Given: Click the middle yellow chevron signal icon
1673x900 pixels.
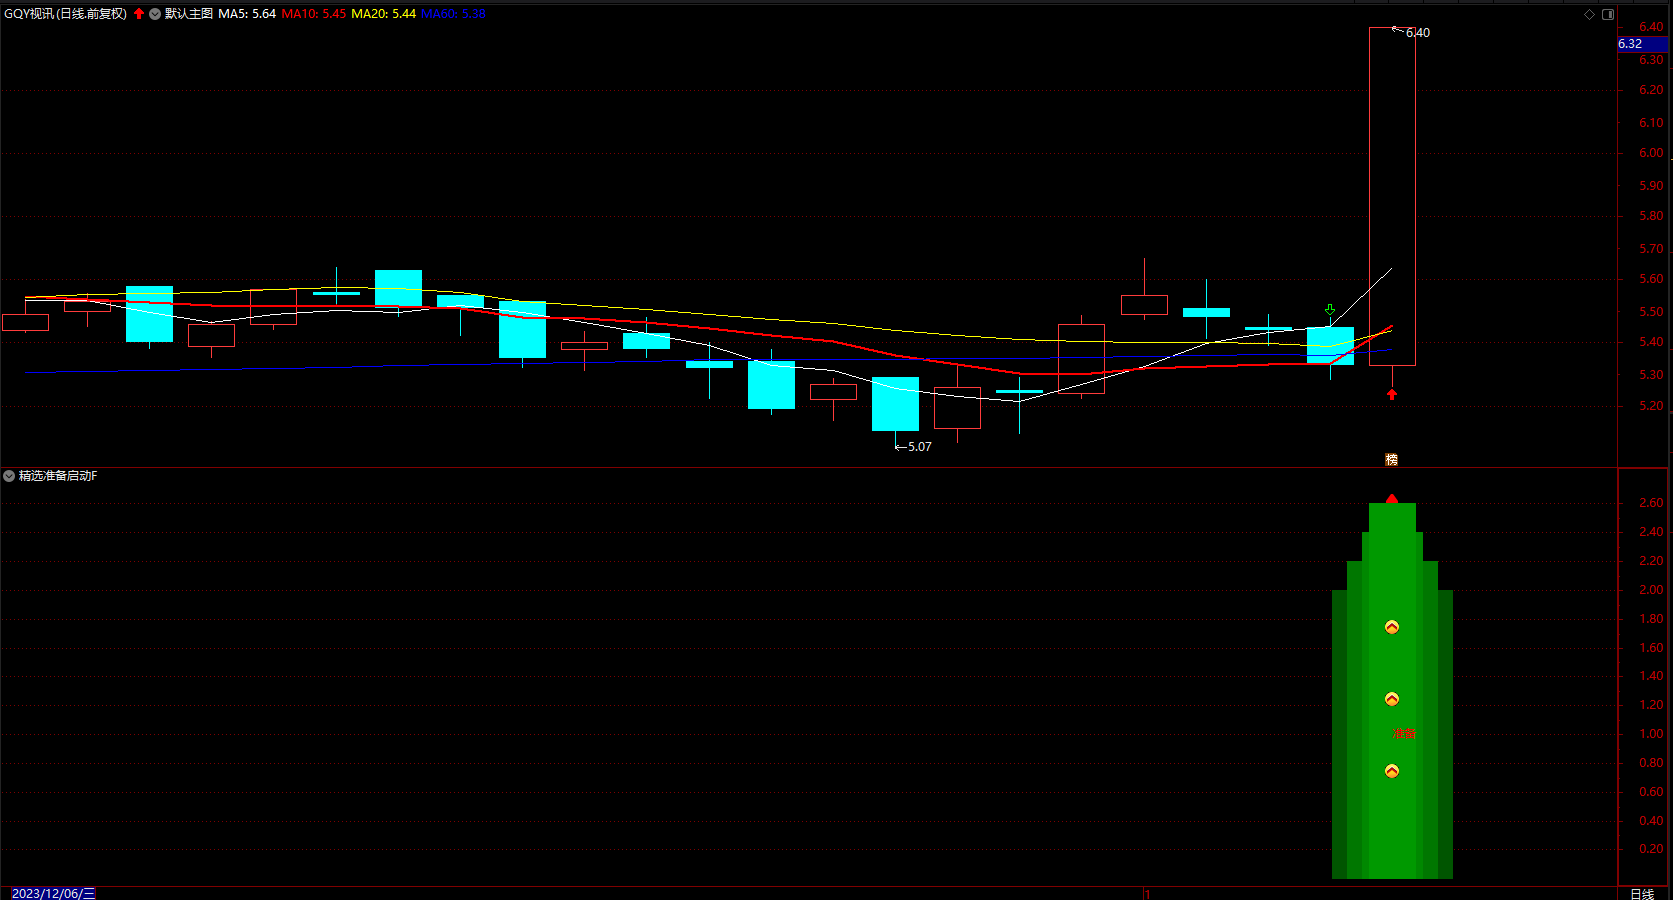Looking at the screenshot, I should [1392, 699].
